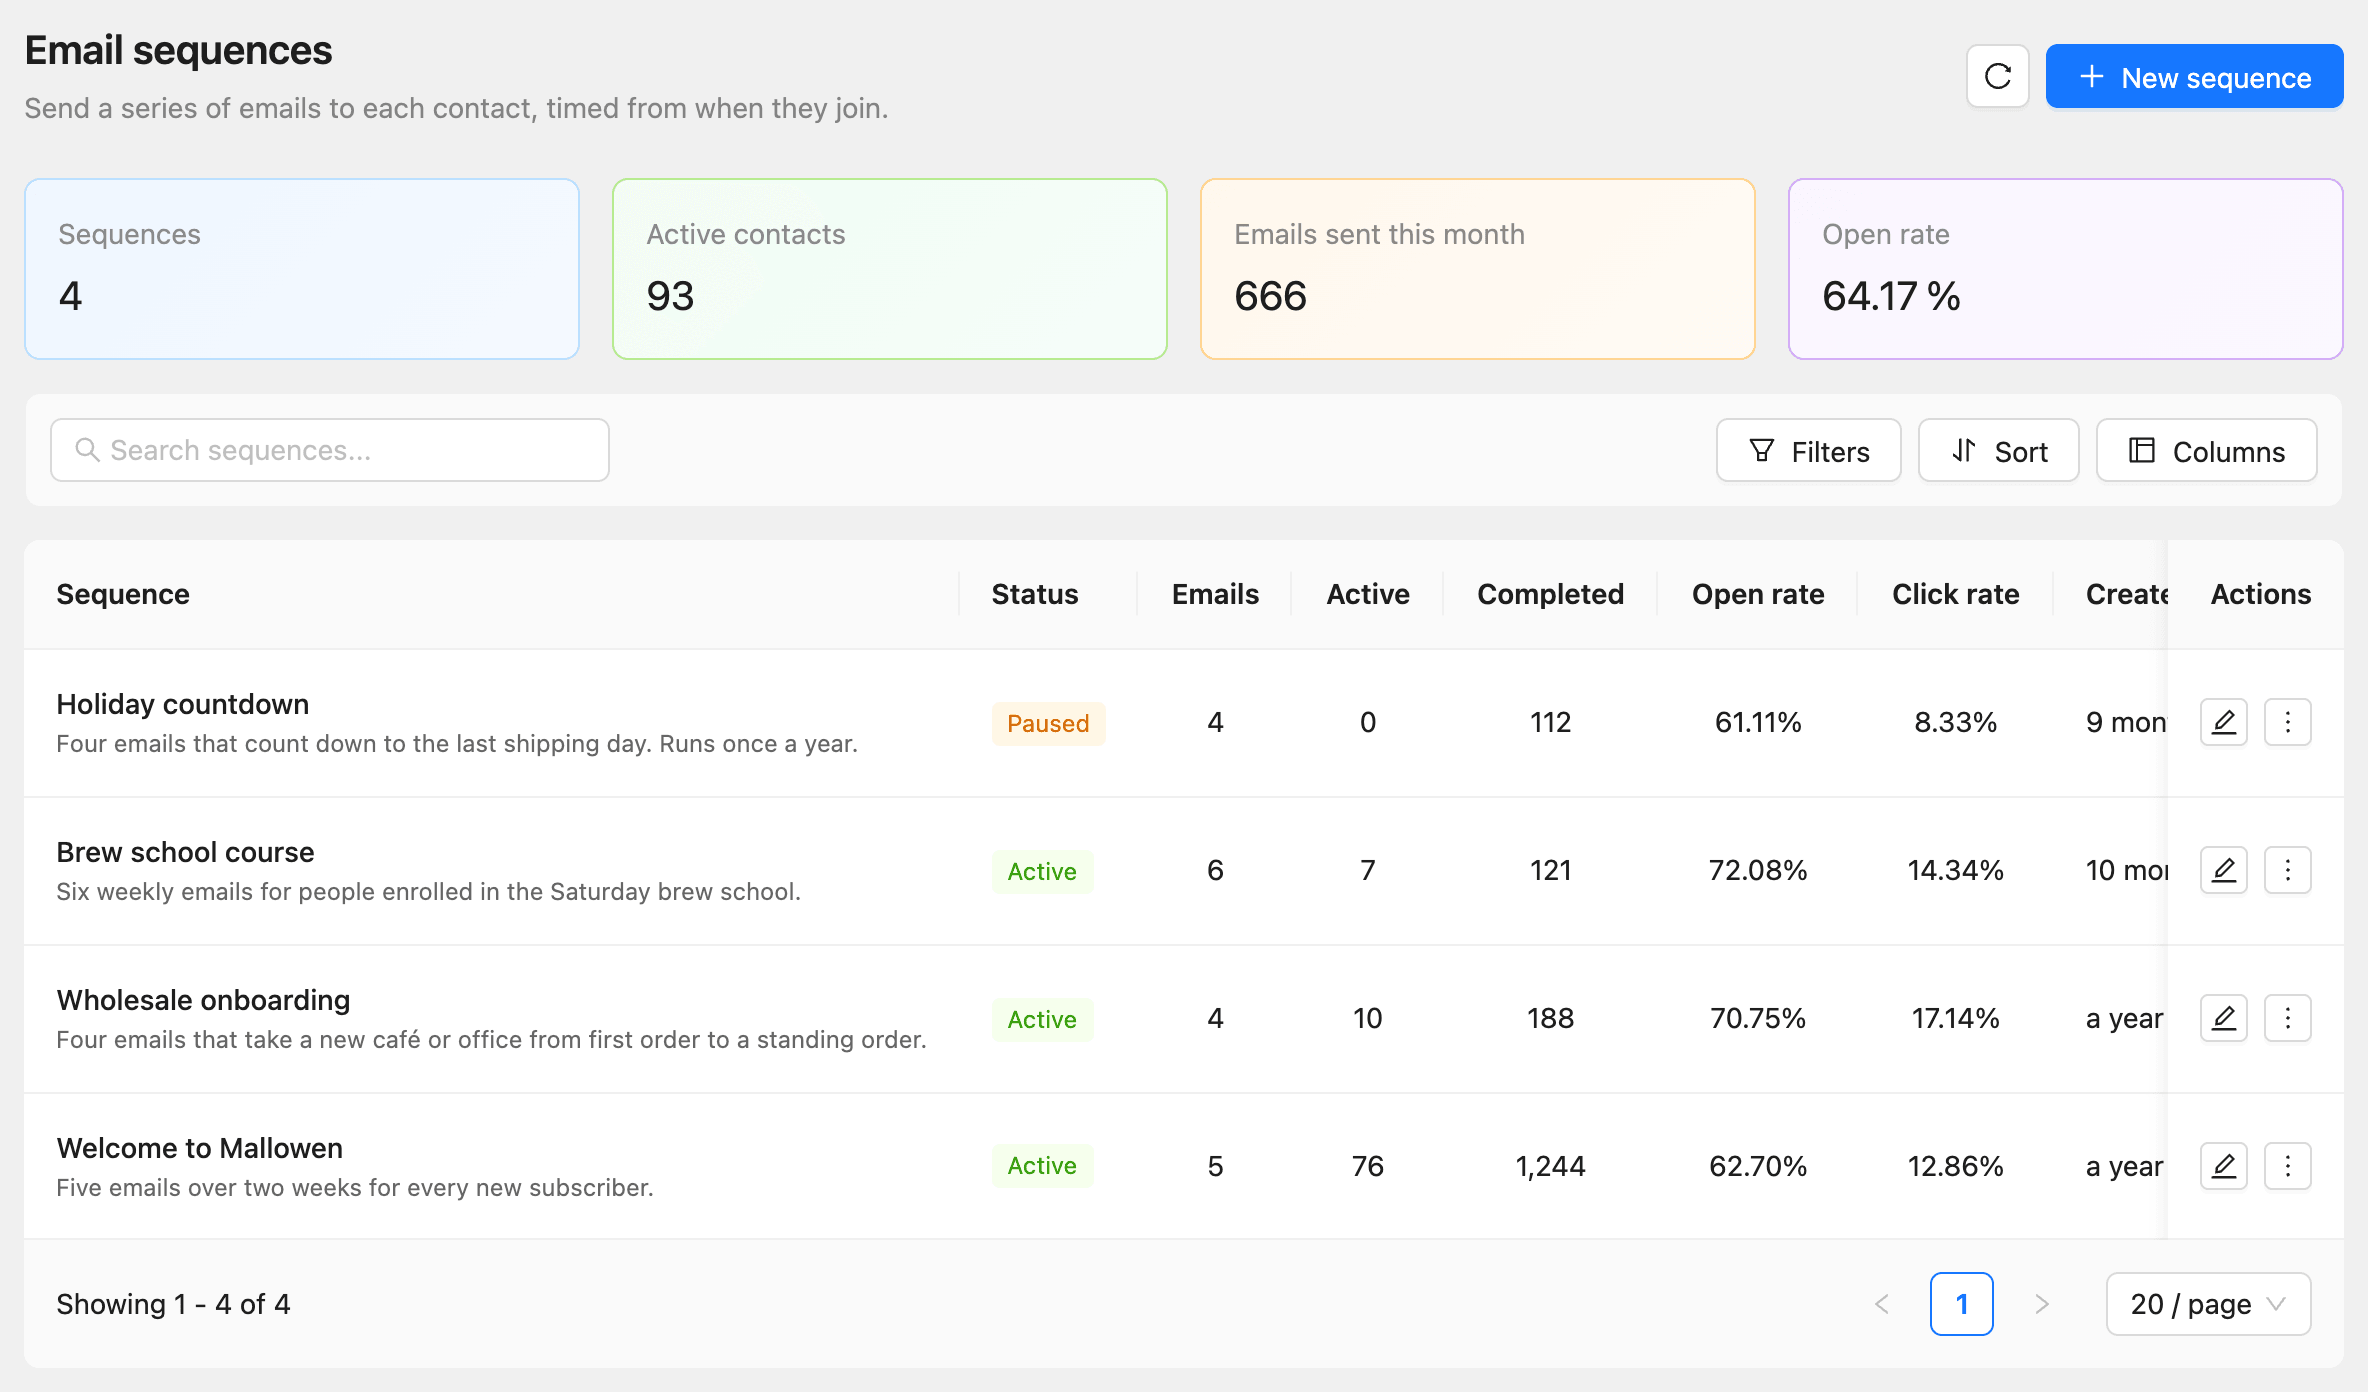This screenshot has height=1392, width=2368.
Task: Open the Columns chooser
Action: point(2206,450)
